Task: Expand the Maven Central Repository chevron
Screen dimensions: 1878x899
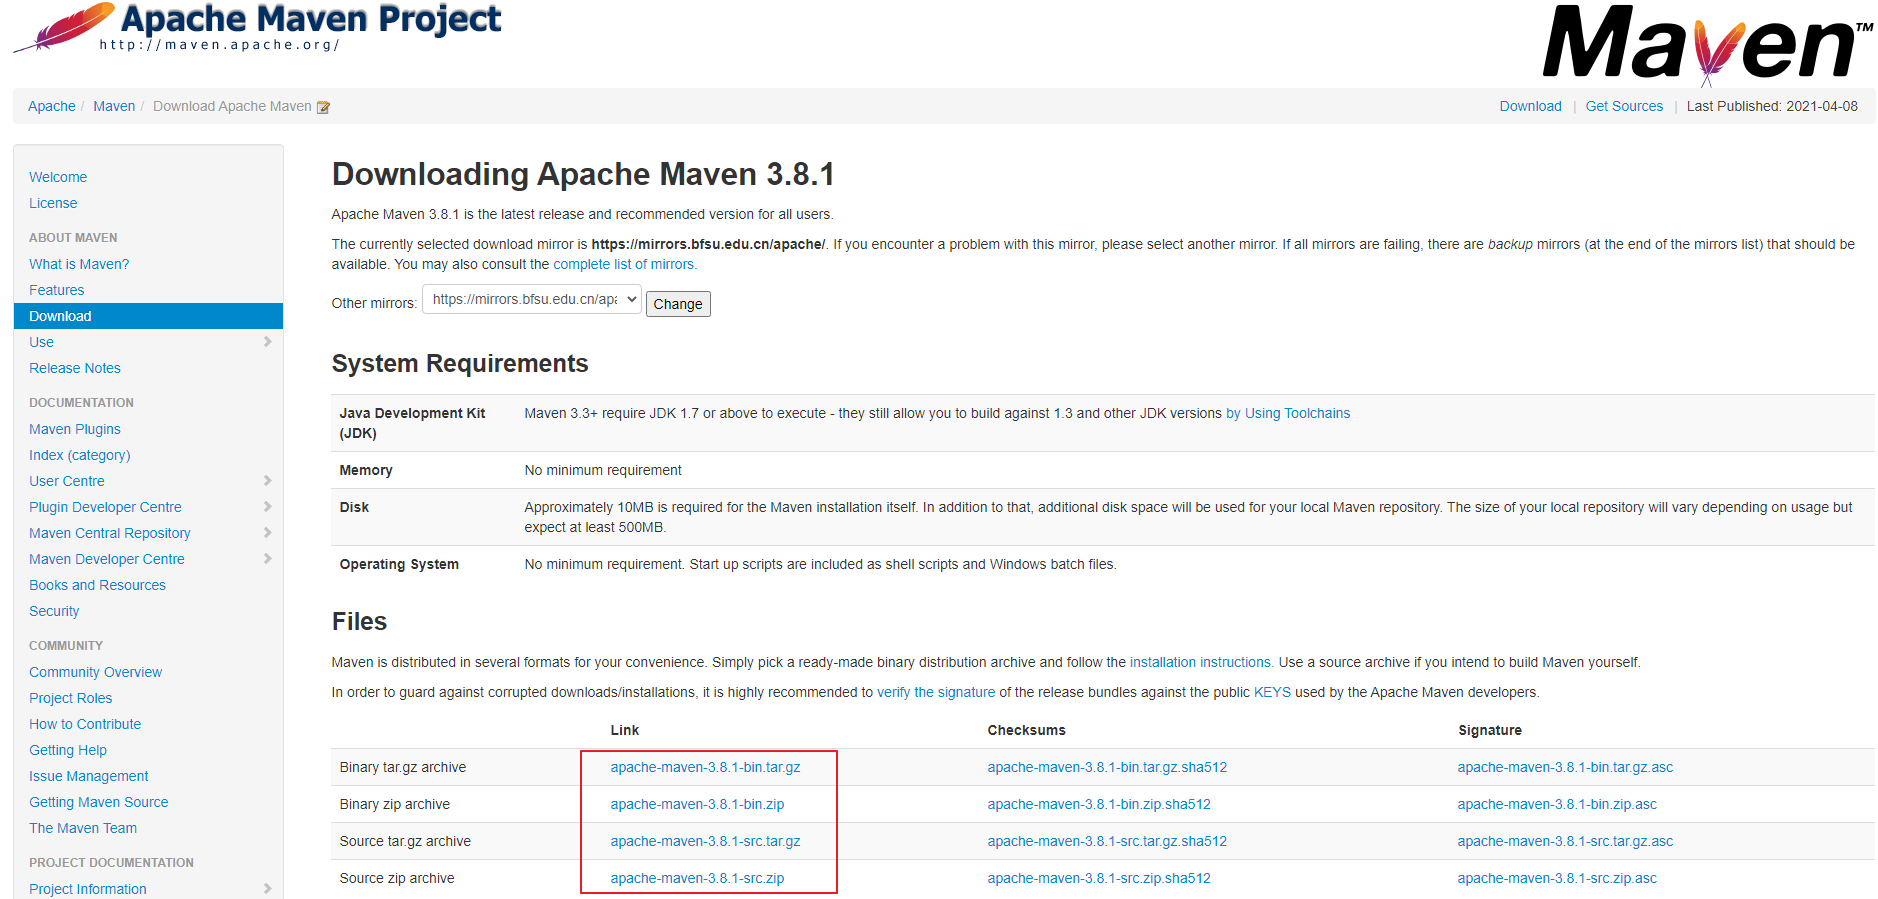Action: click(x=267, y=533)
